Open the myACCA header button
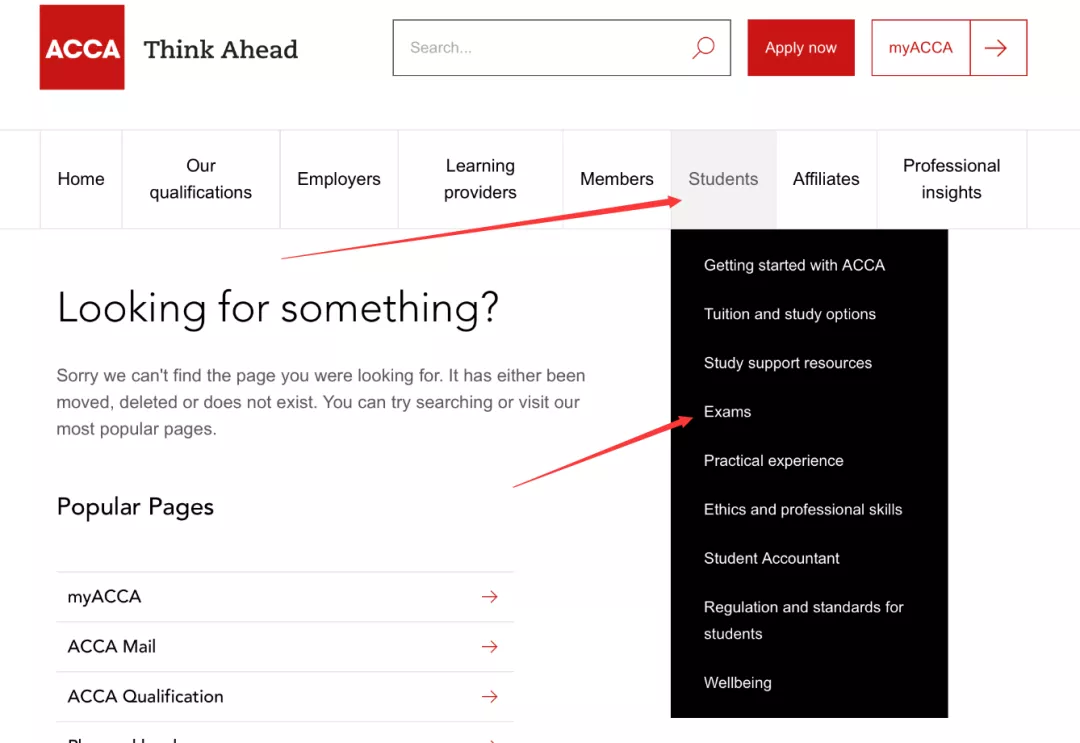Viewport: 1080px width, 743px height. 920,48
